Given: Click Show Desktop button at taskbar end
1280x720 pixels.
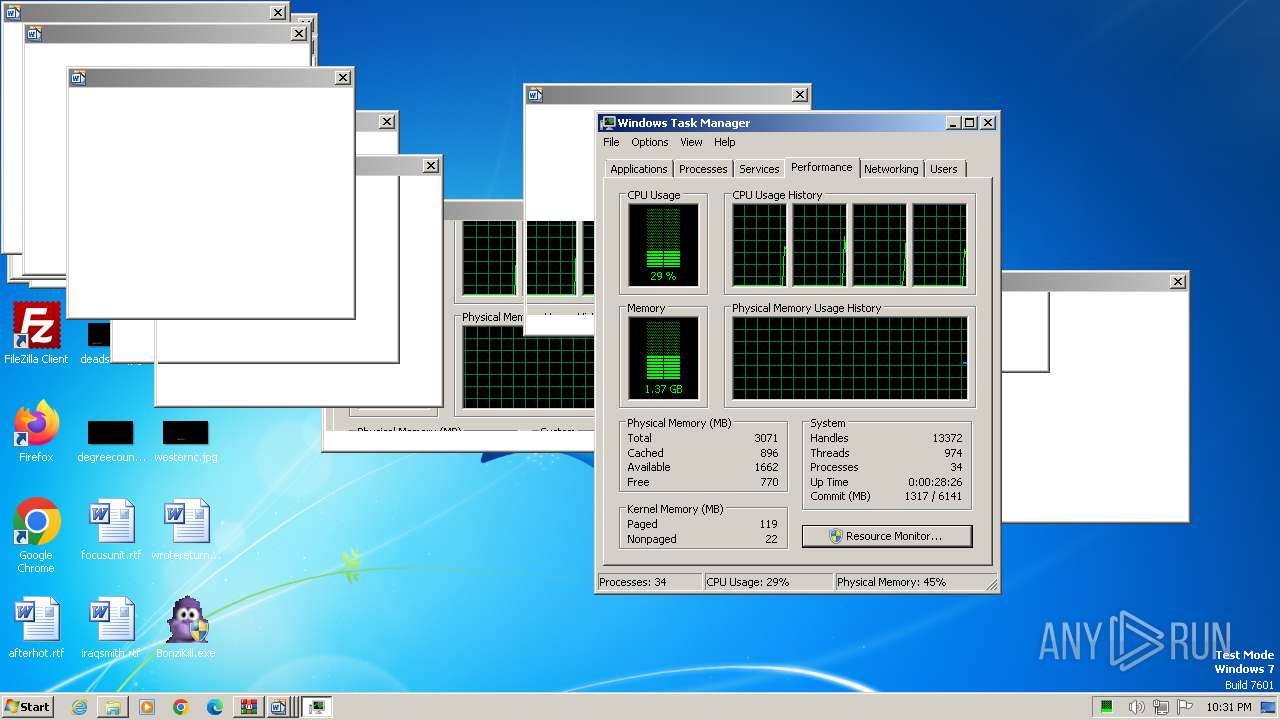Looking at the screenshot, I should click(x=1268, y=707).
